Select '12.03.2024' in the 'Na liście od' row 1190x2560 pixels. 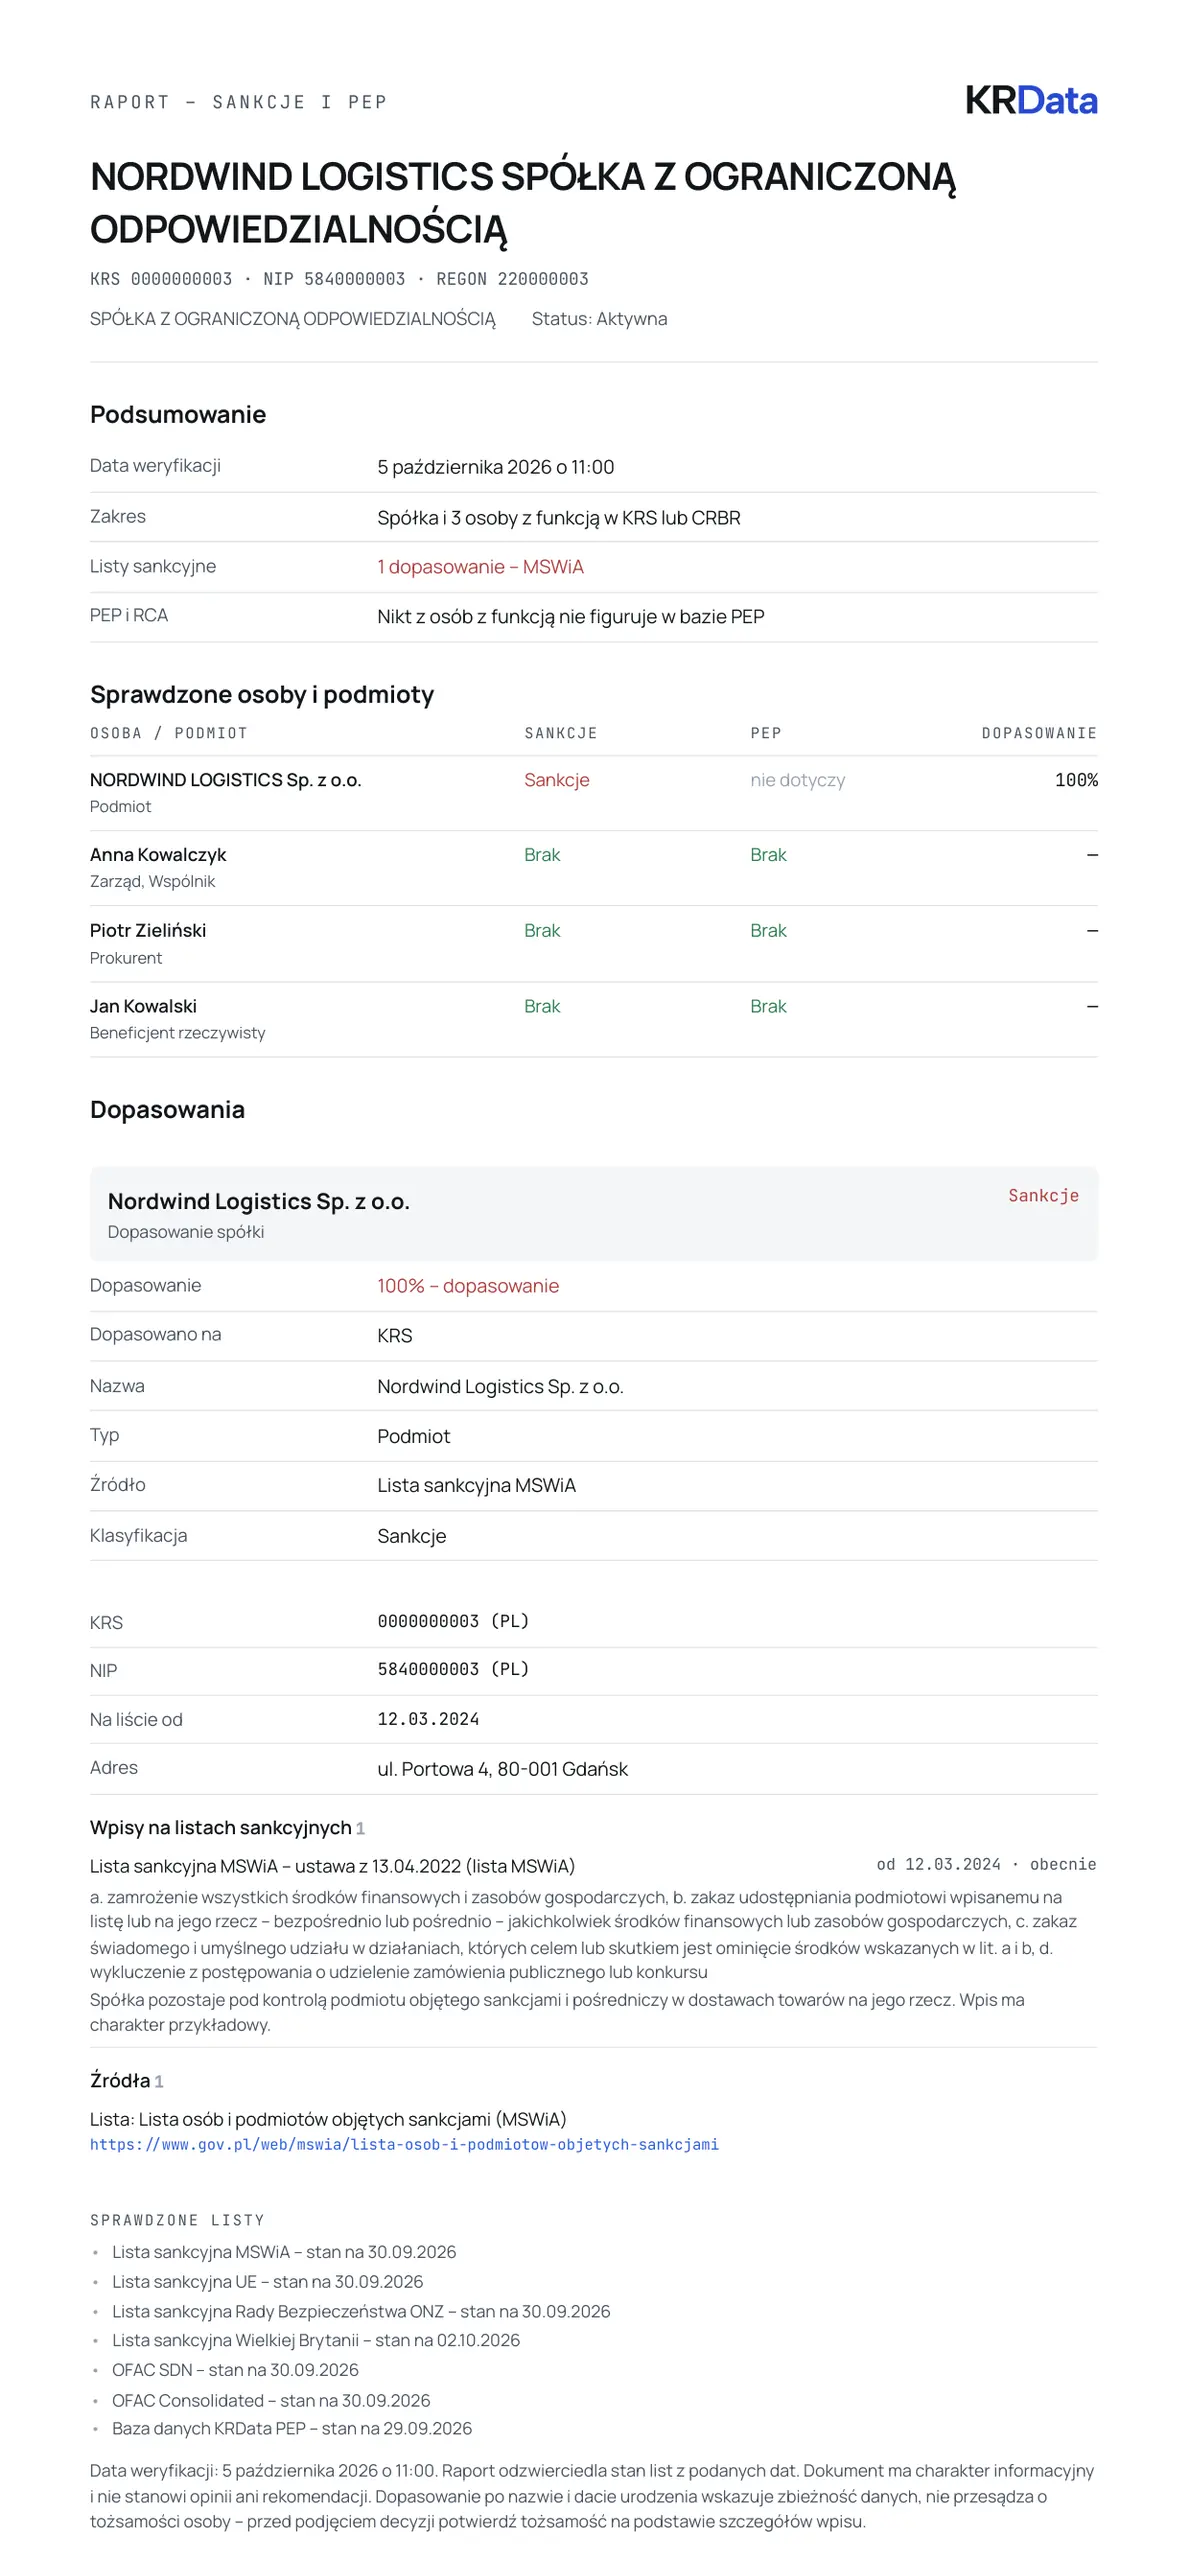(x=428, y=1719)
